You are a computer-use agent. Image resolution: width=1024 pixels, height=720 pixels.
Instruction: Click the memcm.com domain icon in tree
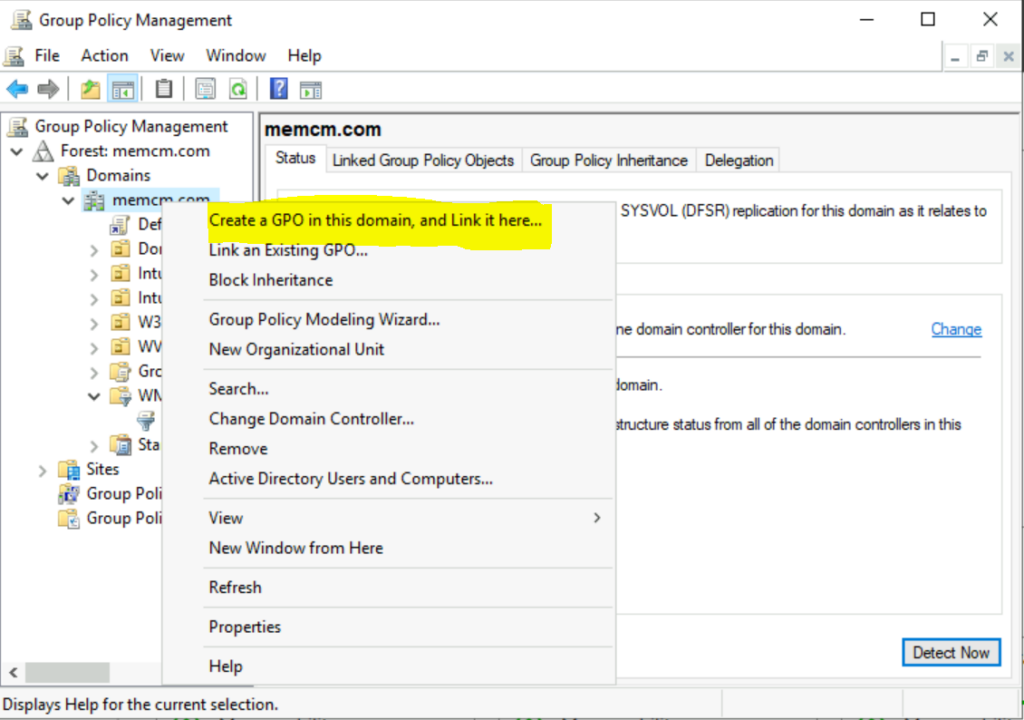coord(94,201)
